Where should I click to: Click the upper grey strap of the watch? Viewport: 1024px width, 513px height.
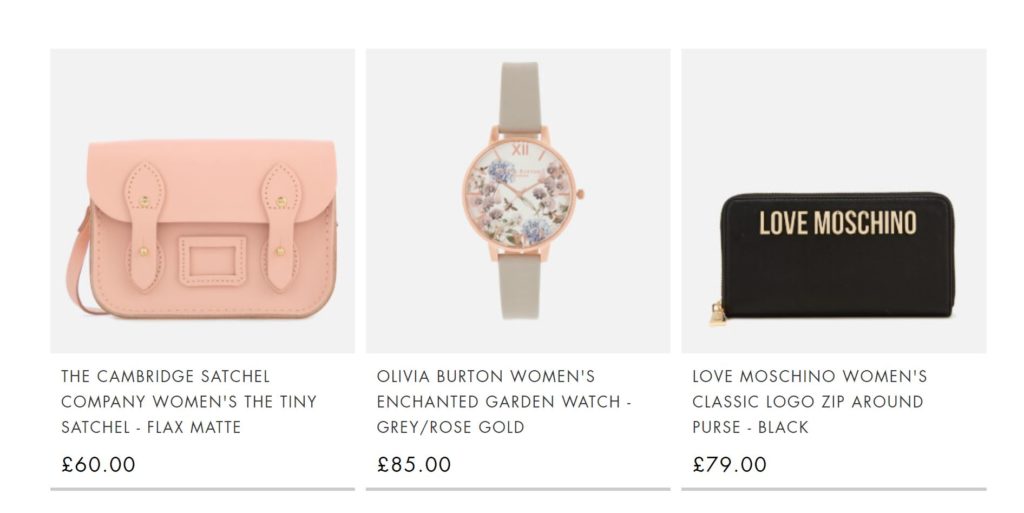pos(520,96)
